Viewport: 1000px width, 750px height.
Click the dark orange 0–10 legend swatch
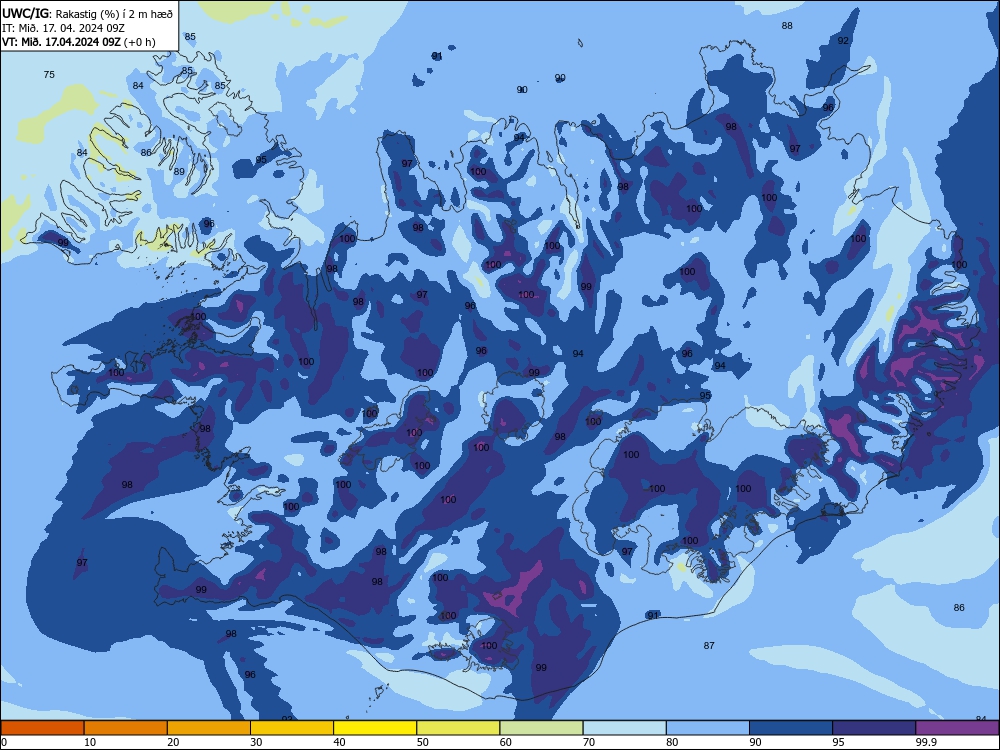42,728
